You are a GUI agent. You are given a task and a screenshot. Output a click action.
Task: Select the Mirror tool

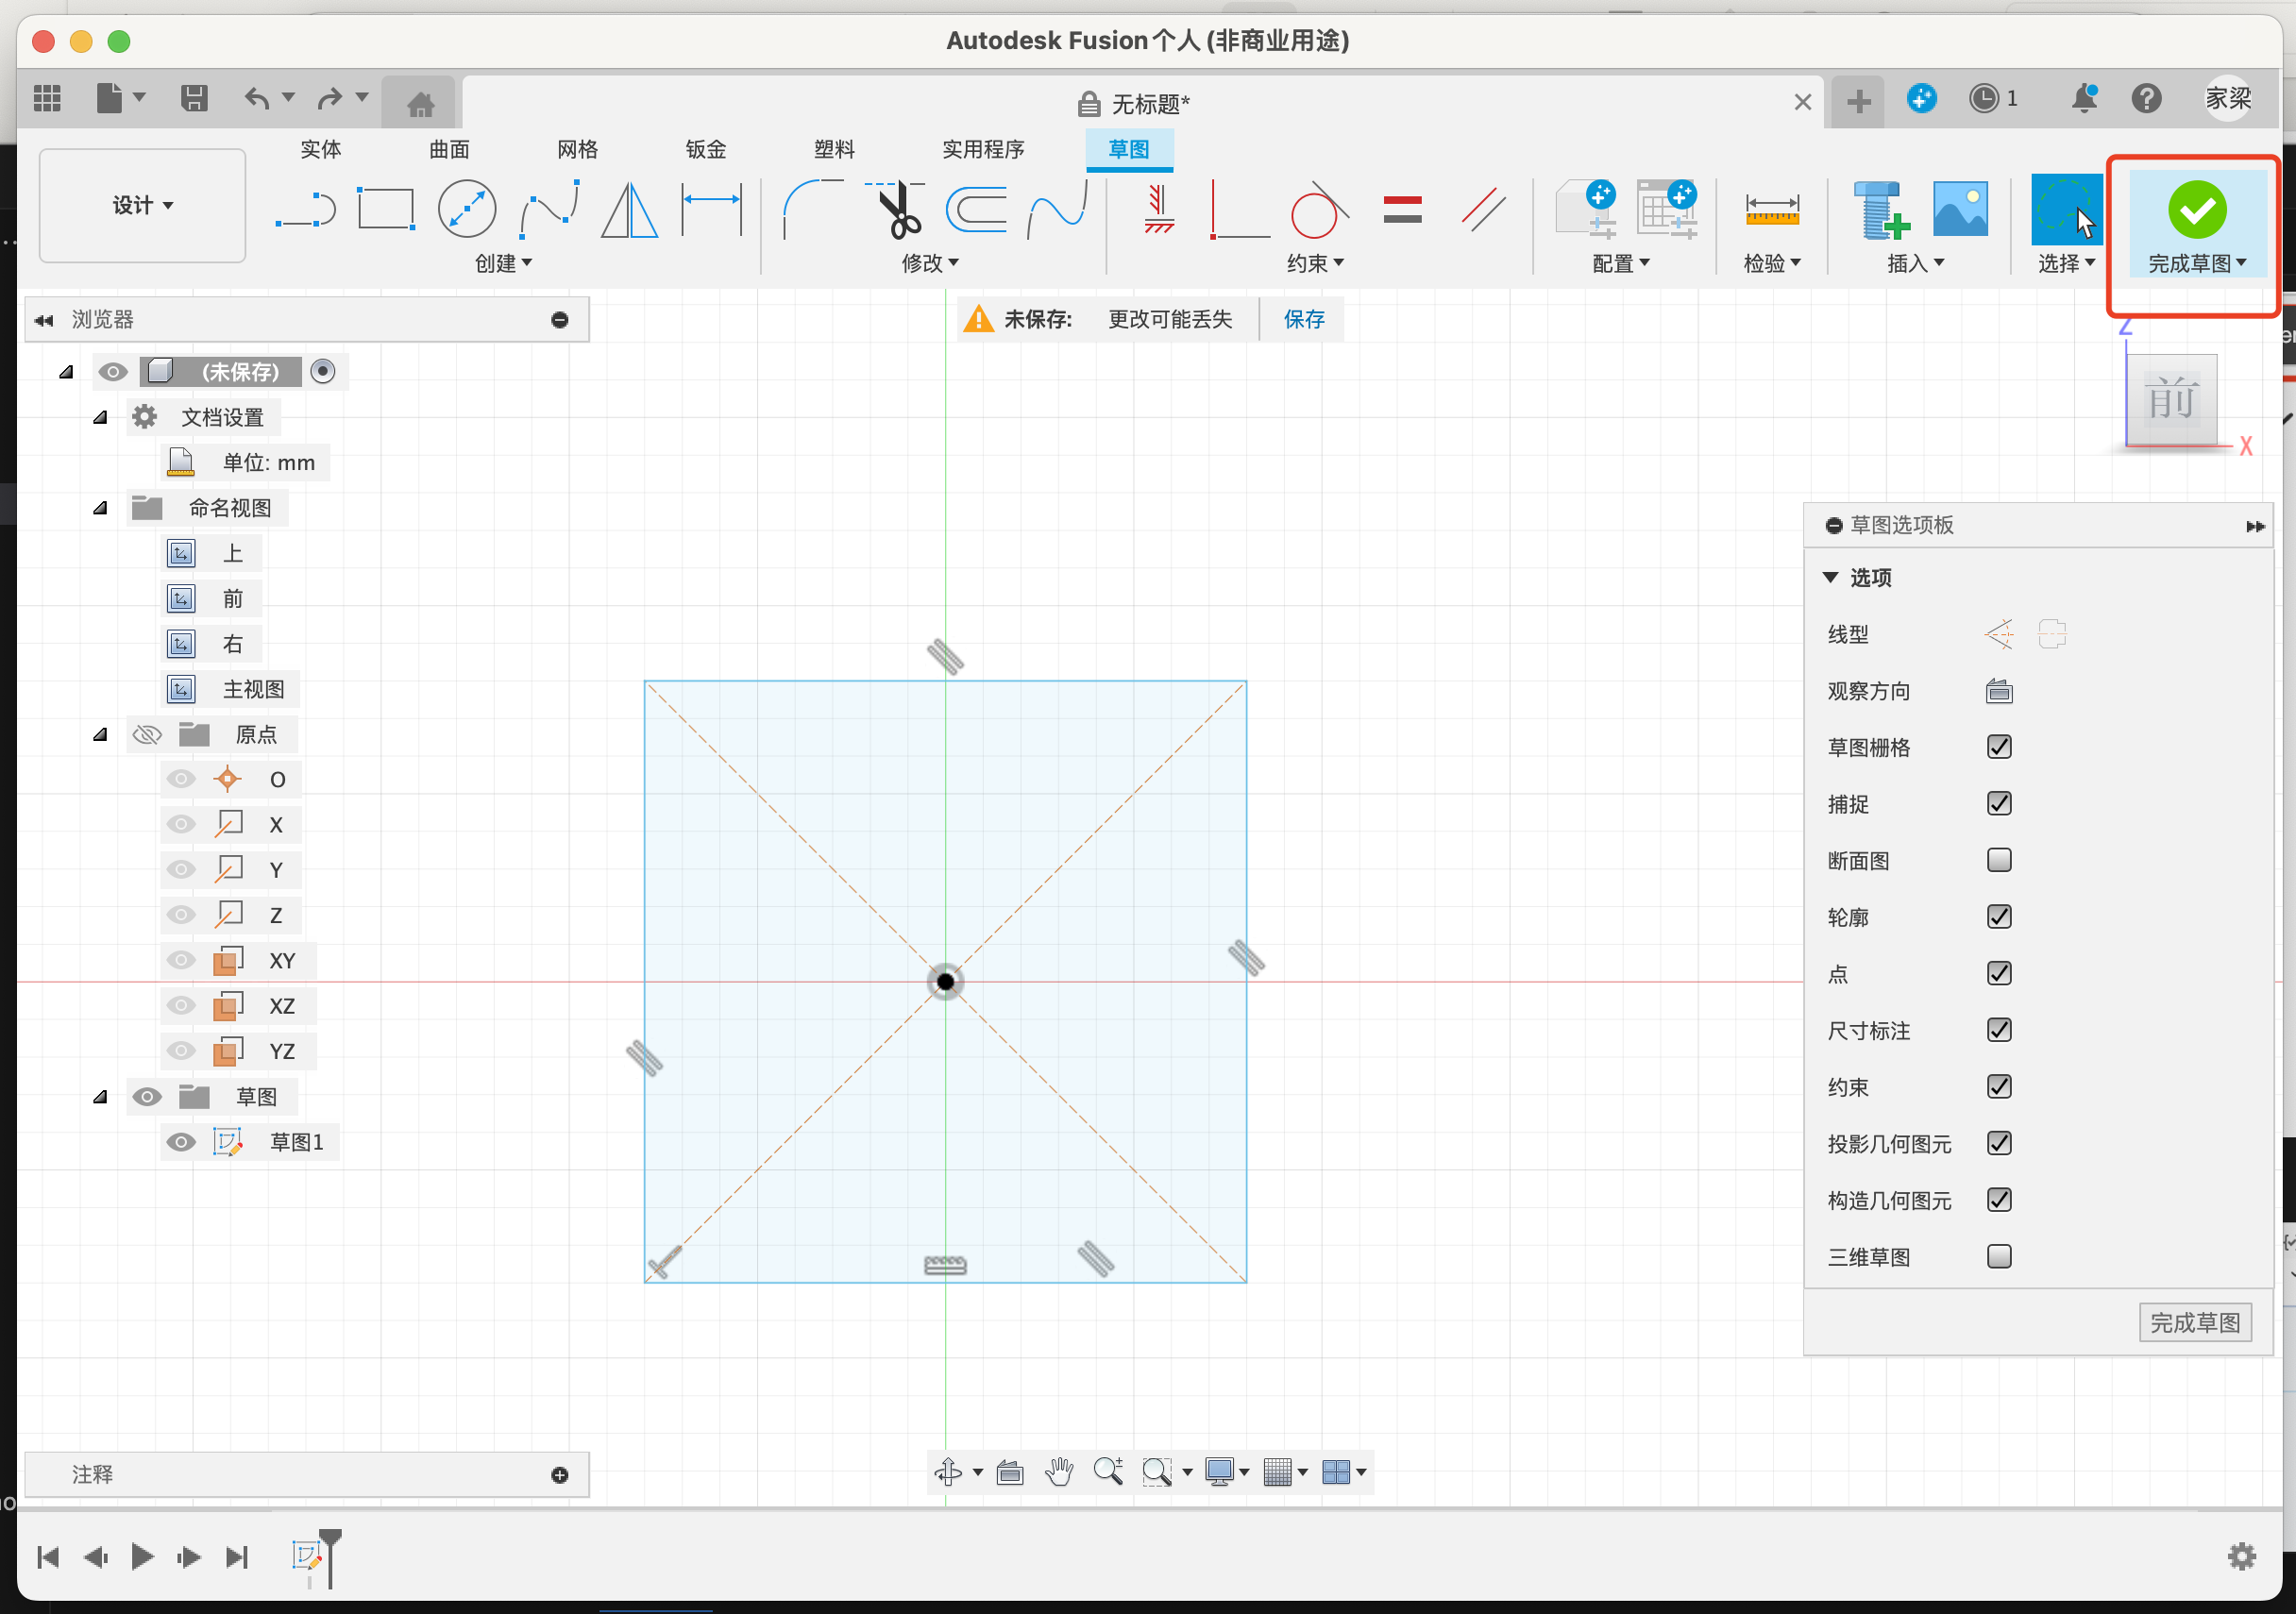(x=629, y=210)
